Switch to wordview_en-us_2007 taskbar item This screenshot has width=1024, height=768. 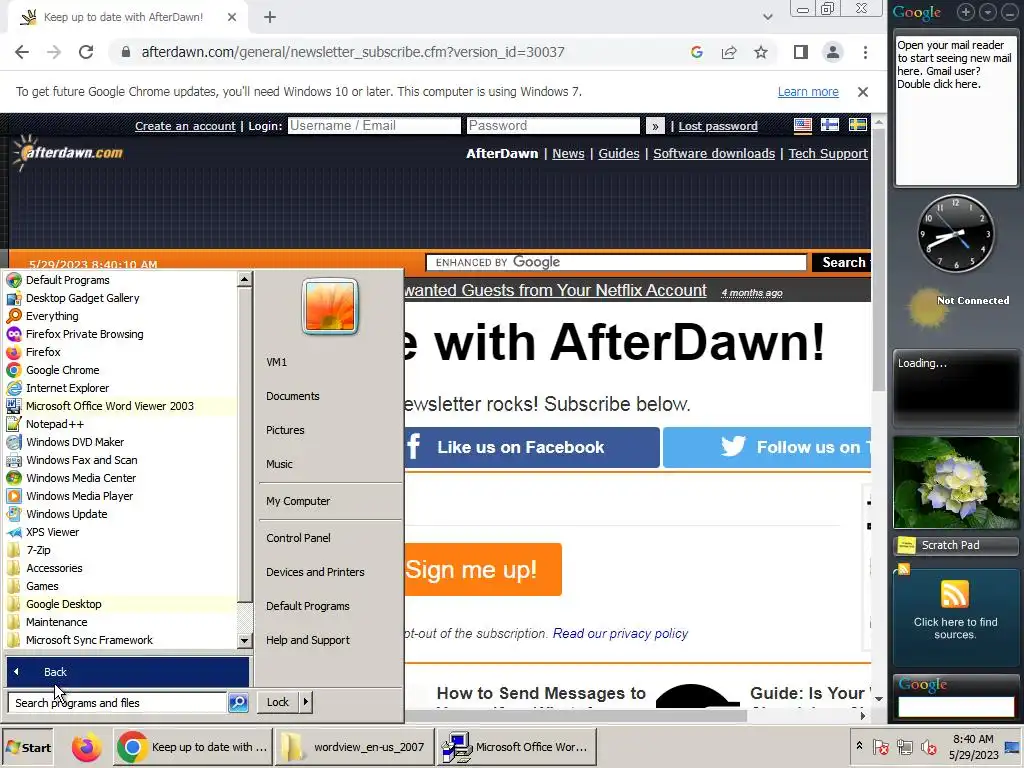pos(355,747)
